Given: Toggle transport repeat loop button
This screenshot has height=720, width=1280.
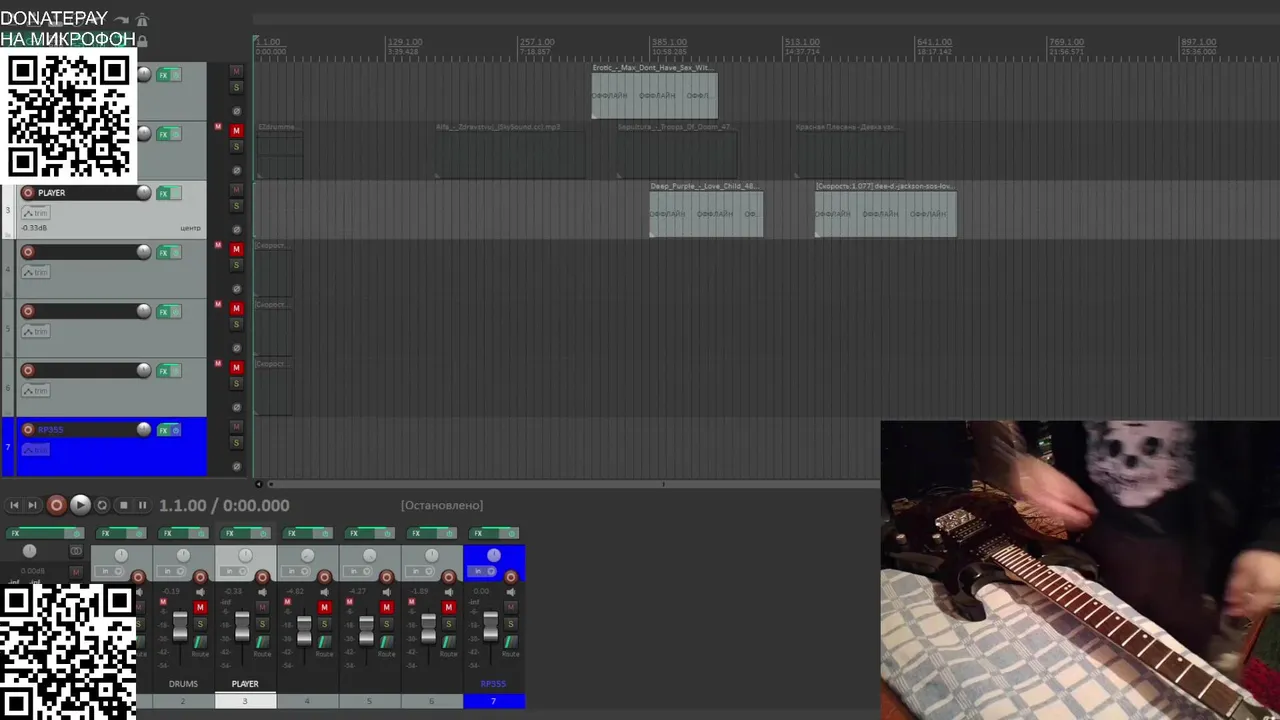Looking at the screenshot, I should tap(102, 506).
